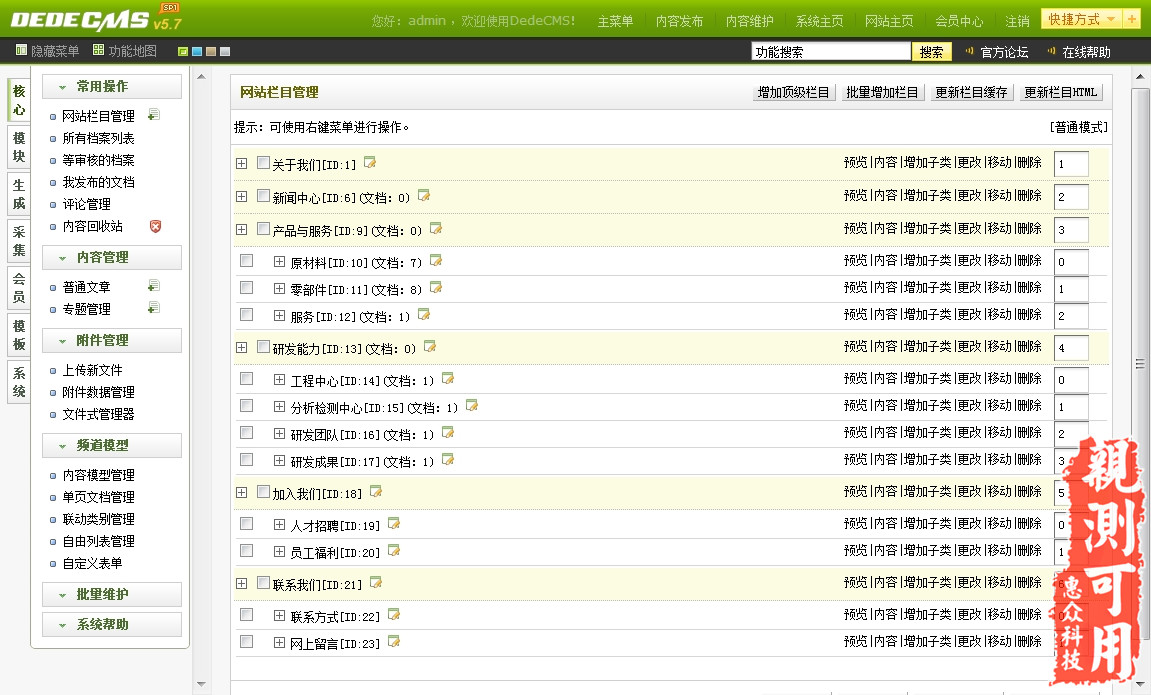
Task: Expand the 关于我们 category tree
Action: click(240, 161)
